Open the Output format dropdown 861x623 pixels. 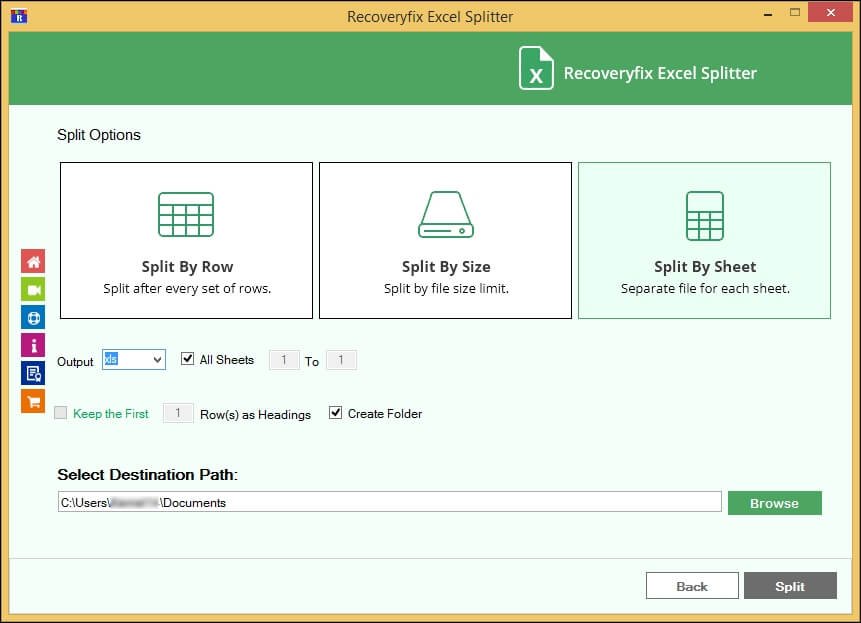tap(134, 360)
